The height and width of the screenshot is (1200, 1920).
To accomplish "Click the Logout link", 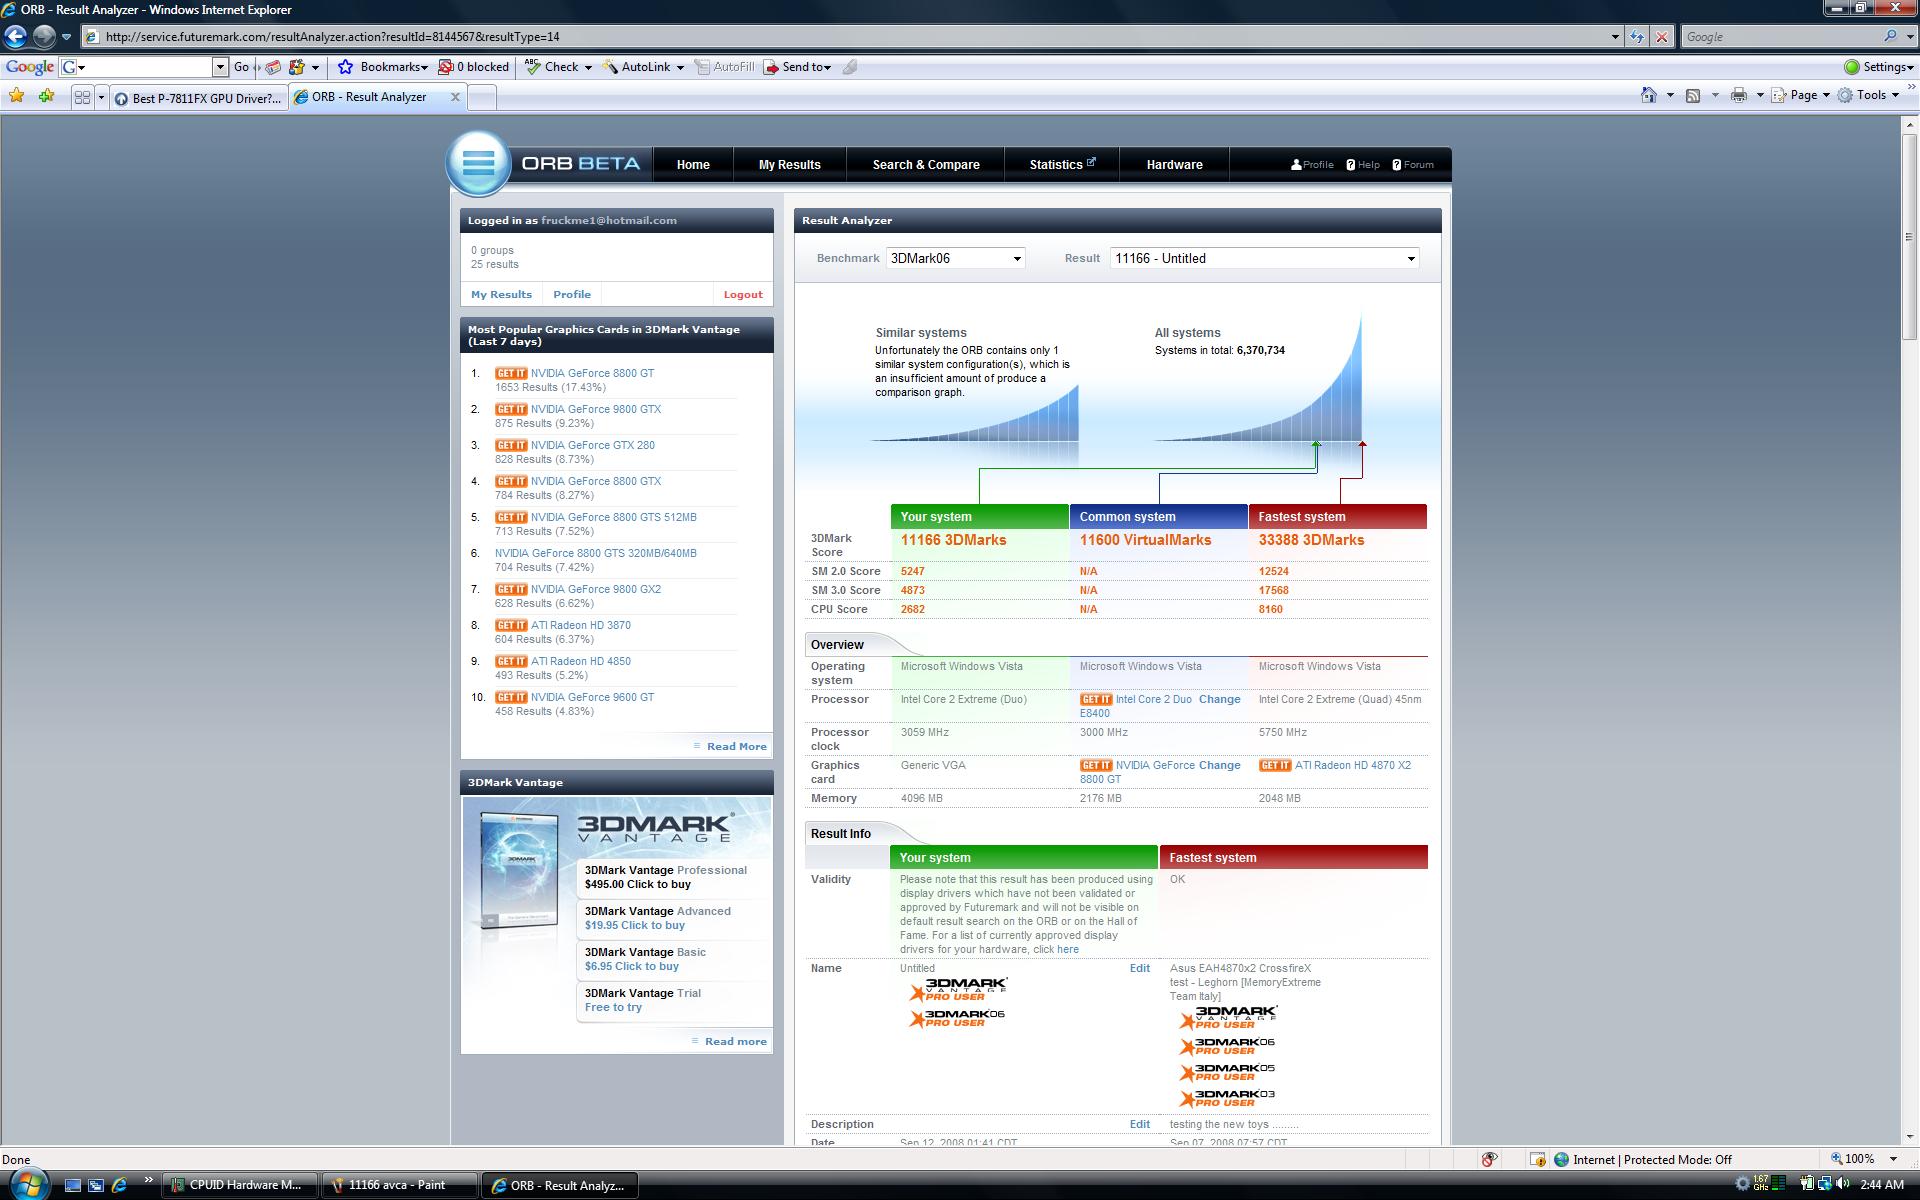I will 742,295.
